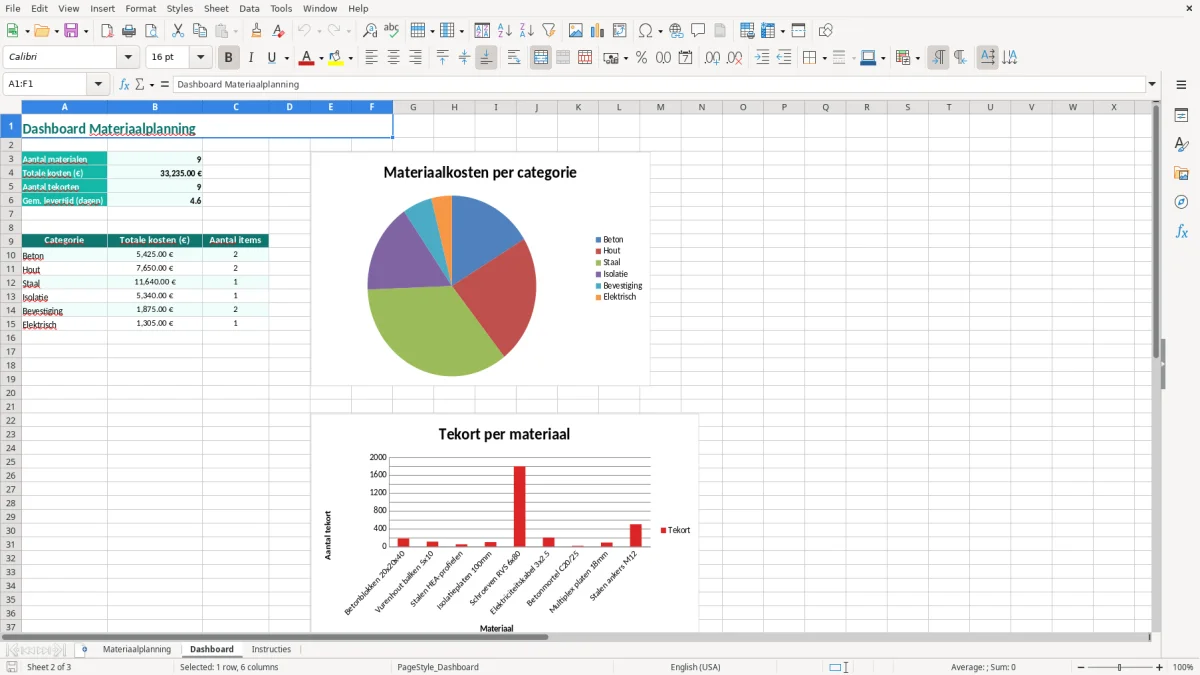
Task: Open the Format menu
Action: coord(141,8)
